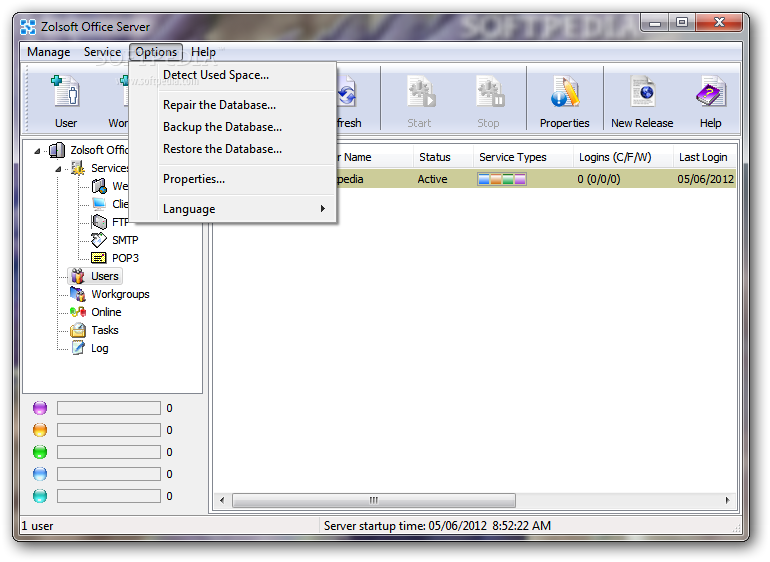Viewport: 770px width, 562px height.
Task: Expand the Language submenu arrow
Action: [323, 208]
